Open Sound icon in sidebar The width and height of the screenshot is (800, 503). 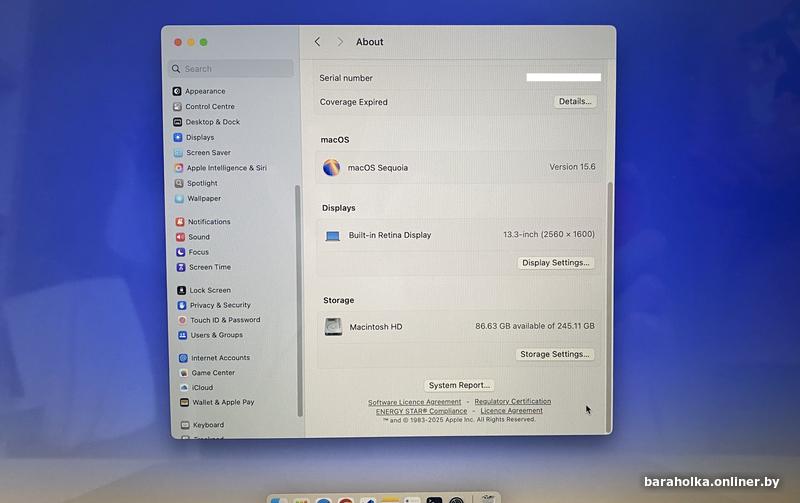click(x=180, y=237)
